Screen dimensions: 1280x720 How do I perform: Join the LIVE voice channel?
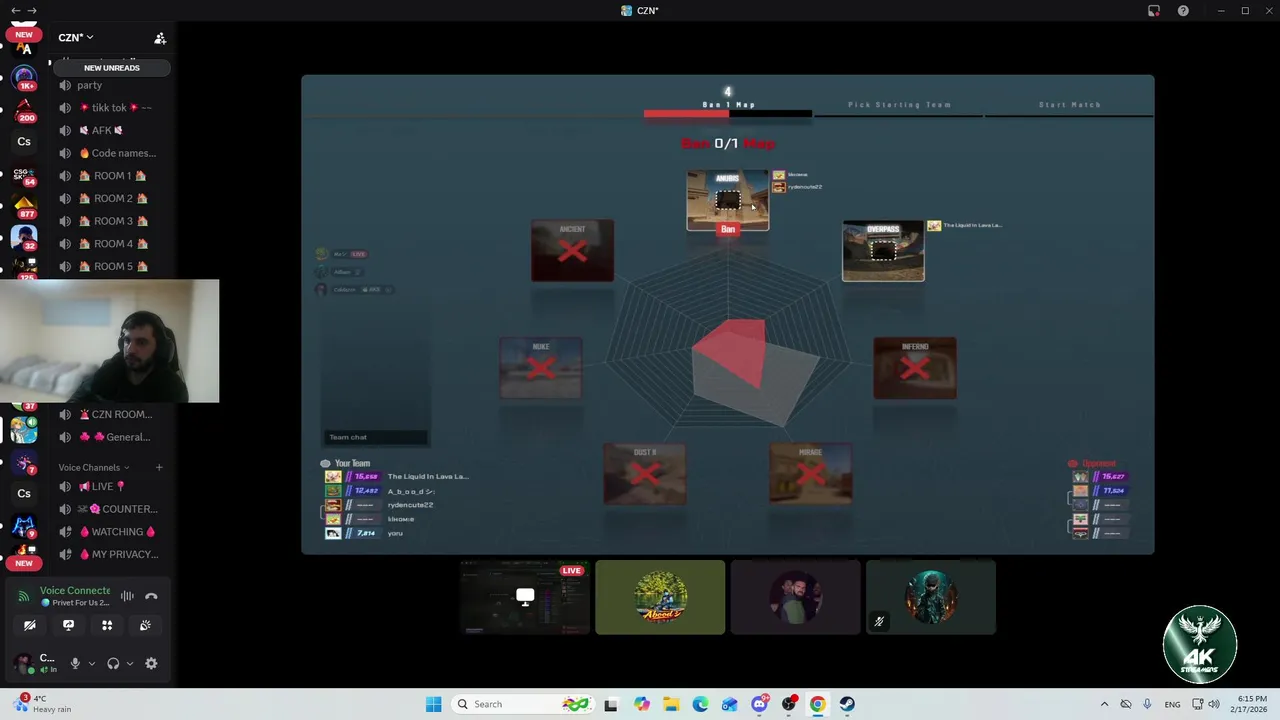[x=112, y=486]
